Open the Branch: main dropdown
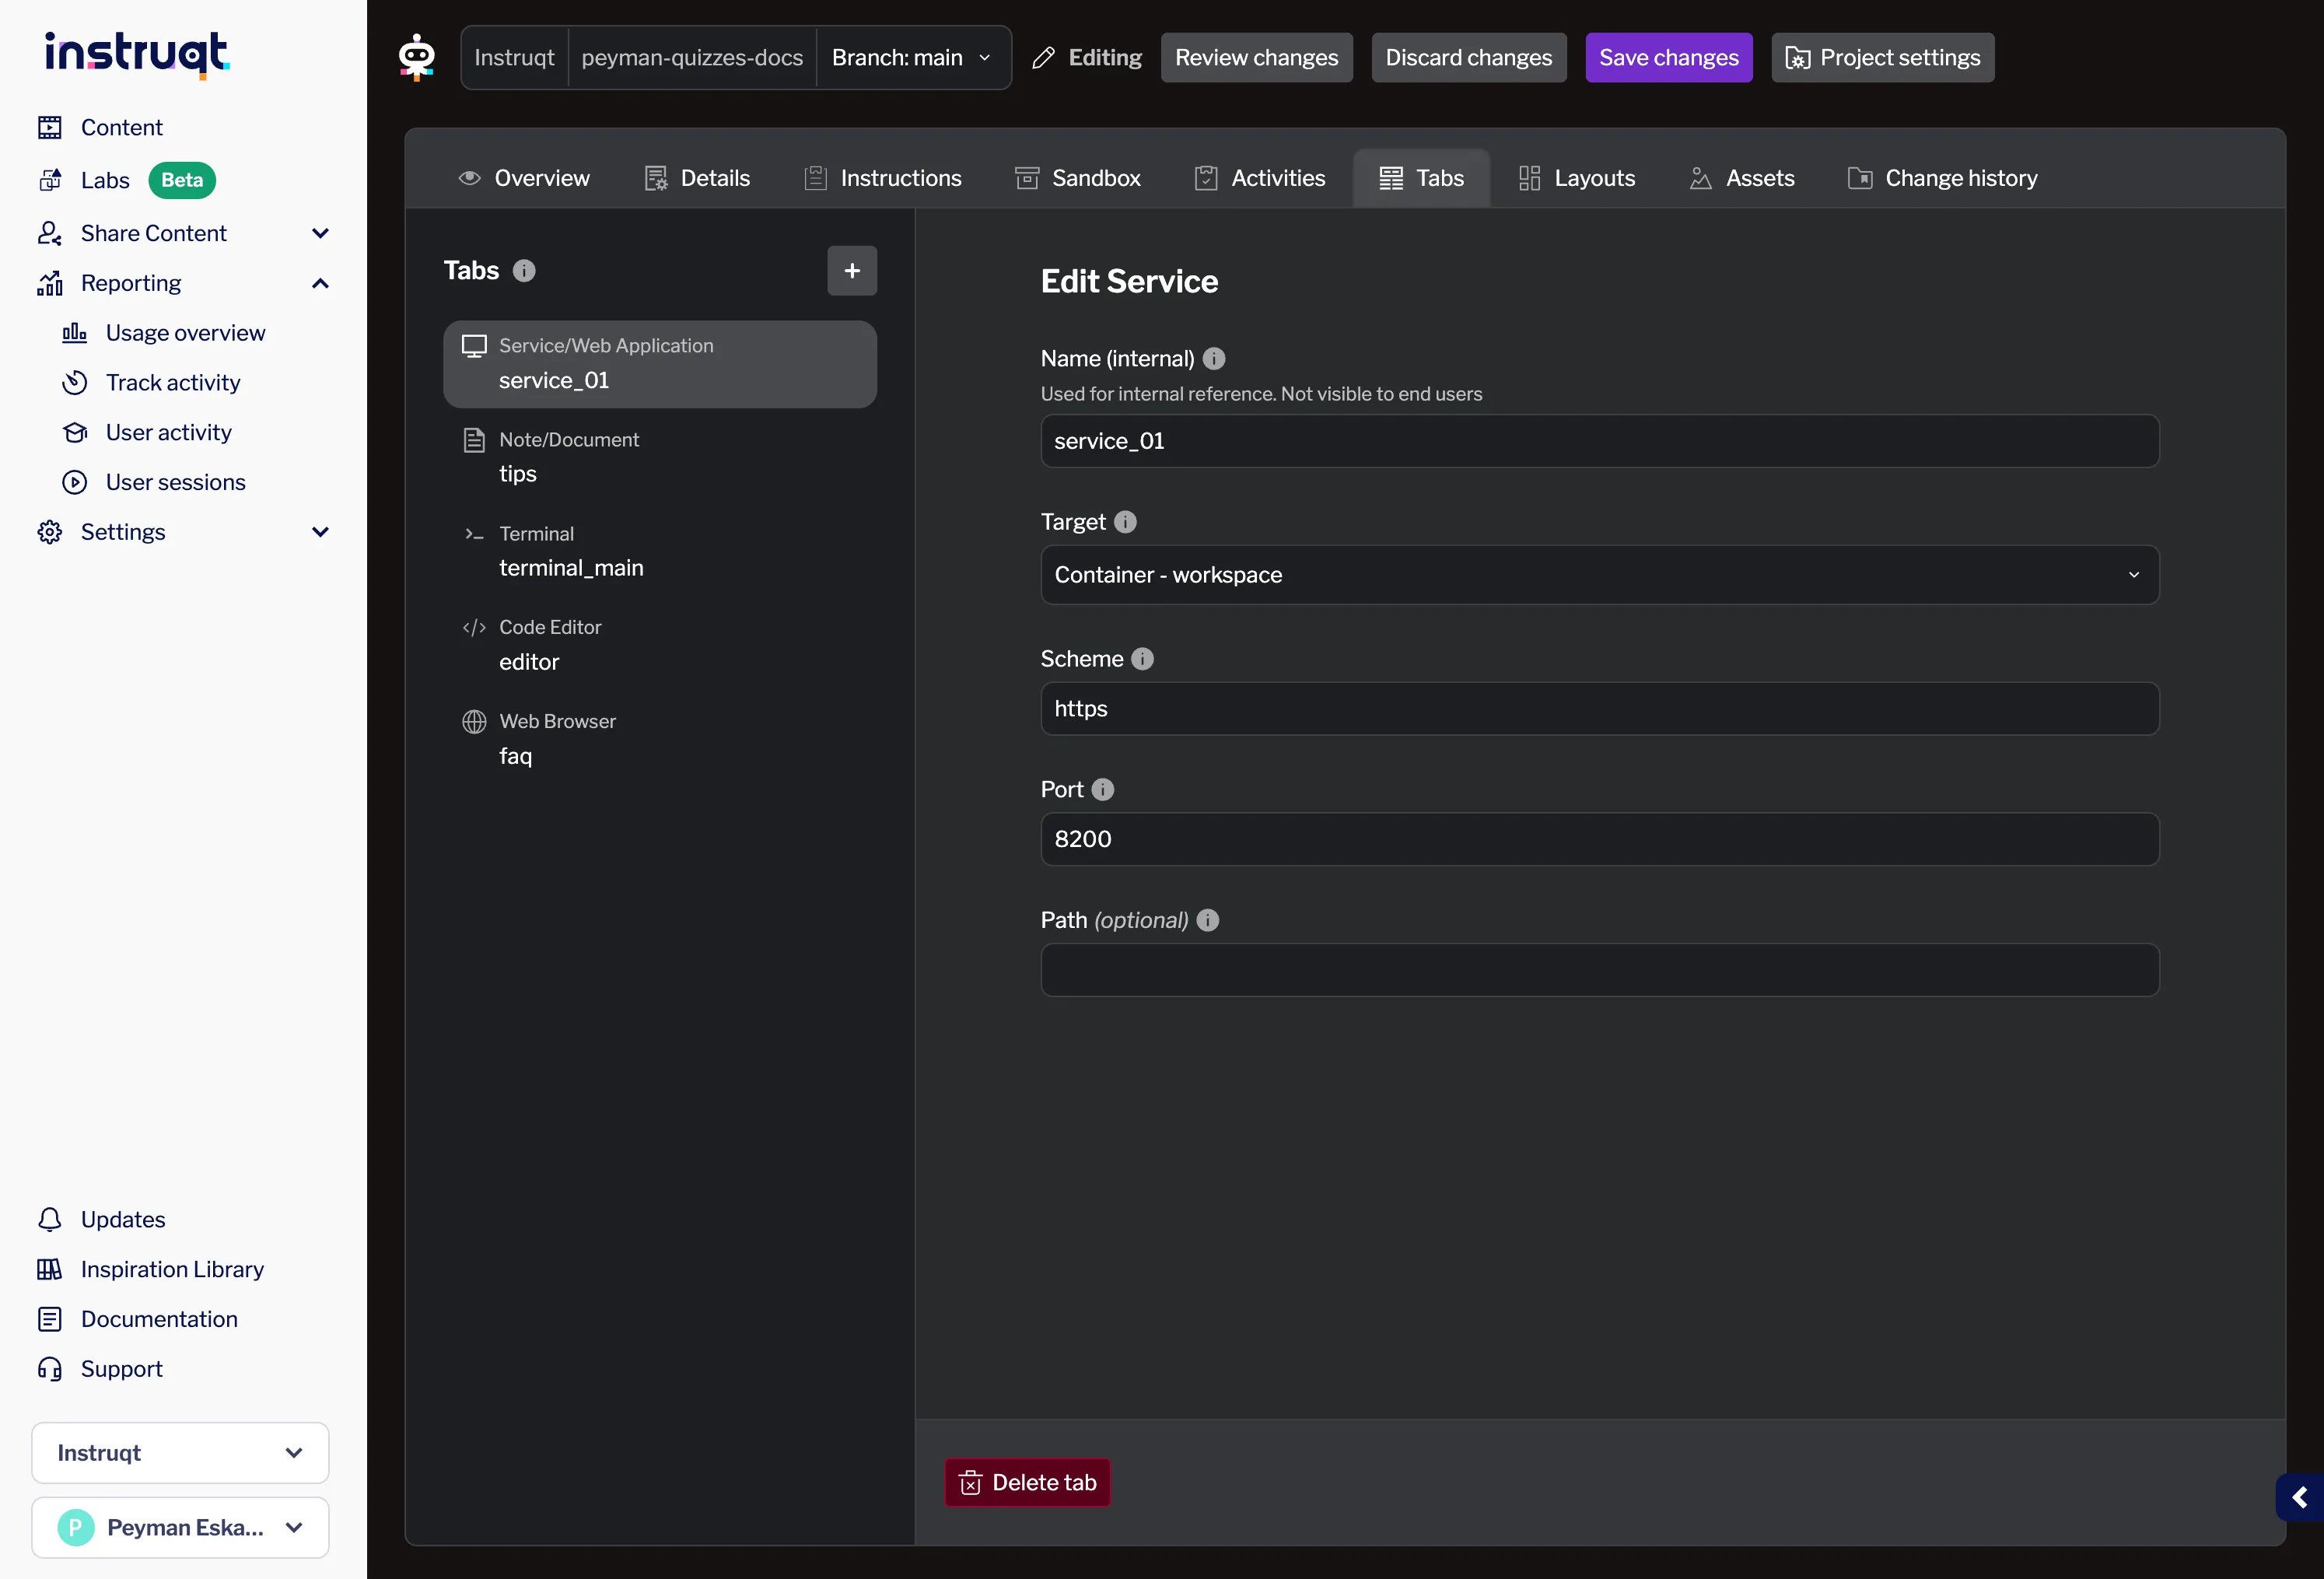Image resolution: width=2324 pixels, height=1579 pixels. [910, 57]
